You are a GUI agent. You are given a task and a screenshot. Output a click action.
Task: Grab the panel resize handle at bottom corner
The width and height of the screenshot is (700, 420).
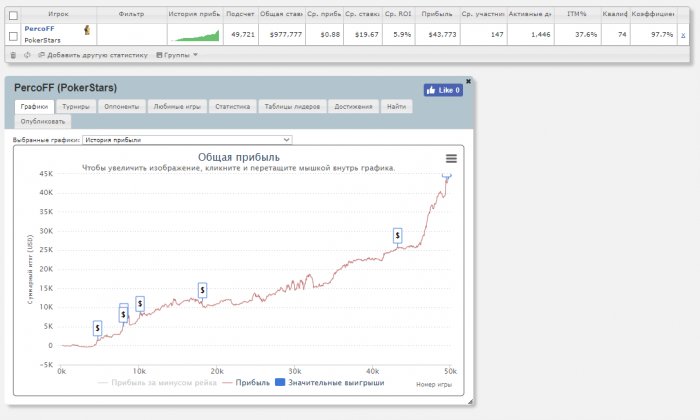pos(470,402)
